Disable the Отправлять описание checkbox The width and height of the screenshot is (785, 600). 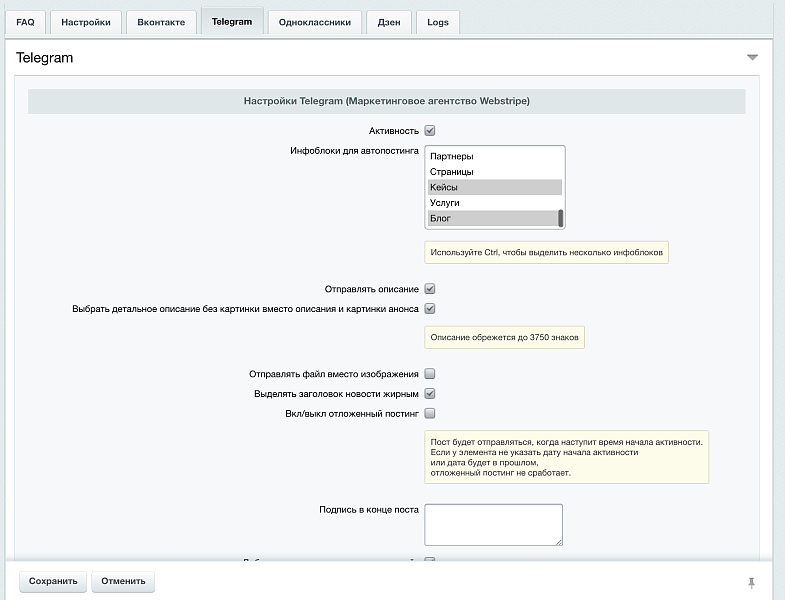point(430,289)
